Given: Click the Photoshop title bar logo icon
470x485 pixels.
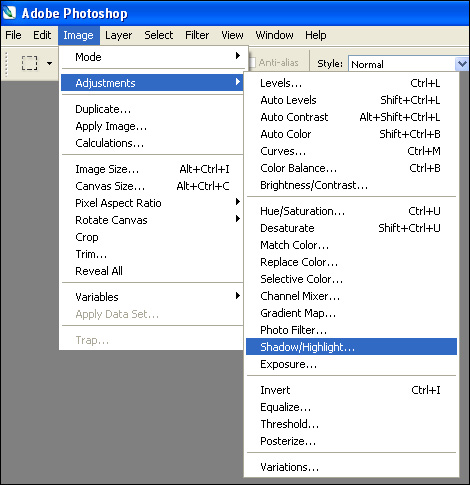Looking at the screenshot, I should coord(9,13).
